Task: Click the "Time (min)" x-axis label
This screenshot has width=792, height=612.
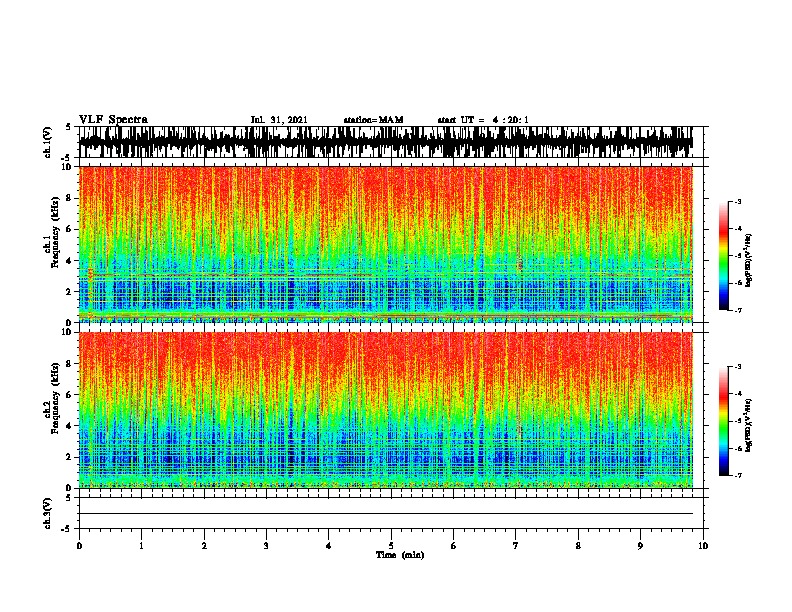Action: [400, 555]
